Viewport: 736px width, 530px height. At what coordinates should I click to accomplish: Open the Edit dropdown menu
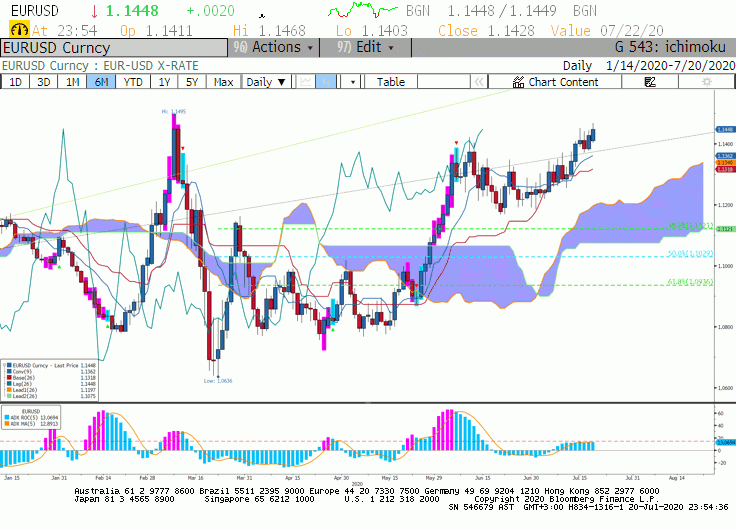pos(366,47)
